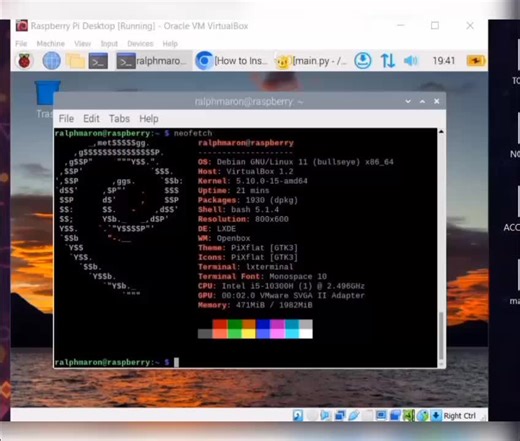Click the terminal vertical scrollbar thumb
The width and height of the screenshot is (520, 441).
click(441, 336)
